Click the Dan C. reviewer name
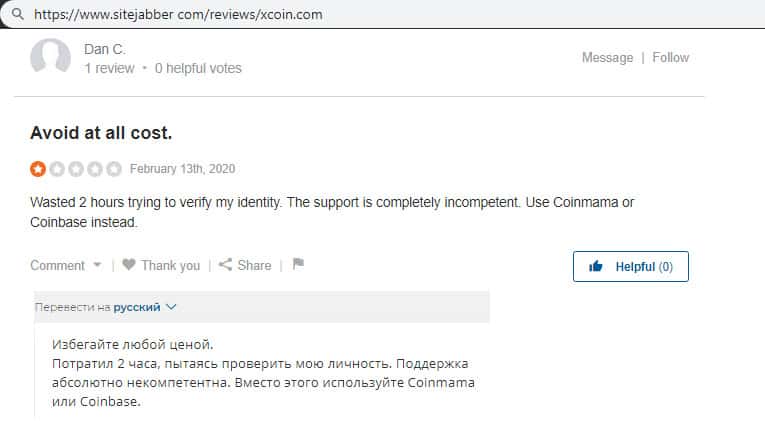 tap(105, 48)
